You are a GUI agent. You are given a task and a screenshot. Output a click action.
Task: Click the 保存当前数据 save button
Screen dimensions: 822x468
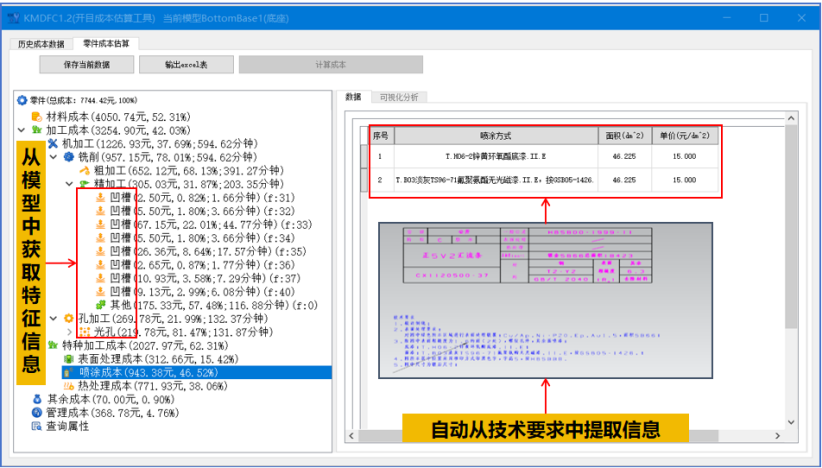(87, 64)
